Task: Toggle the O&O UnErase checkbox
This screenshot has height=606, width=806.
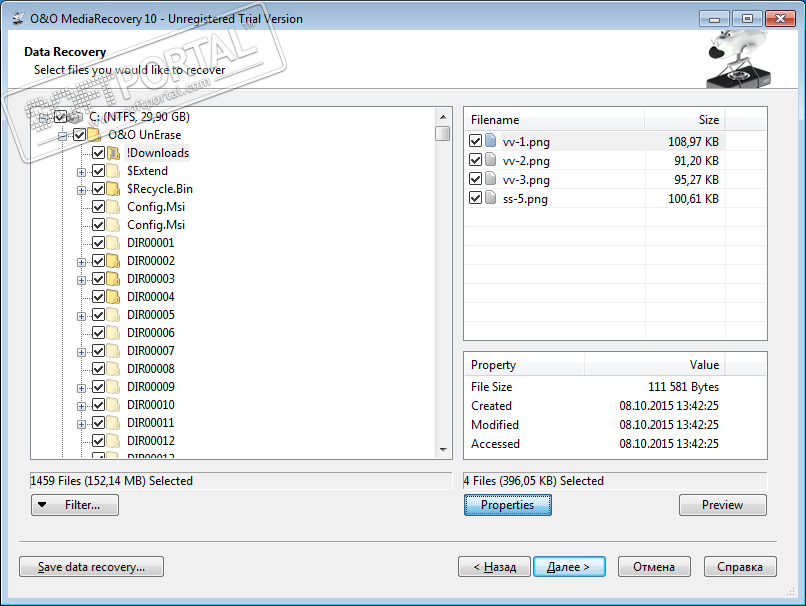Action: tap(79, 135)
